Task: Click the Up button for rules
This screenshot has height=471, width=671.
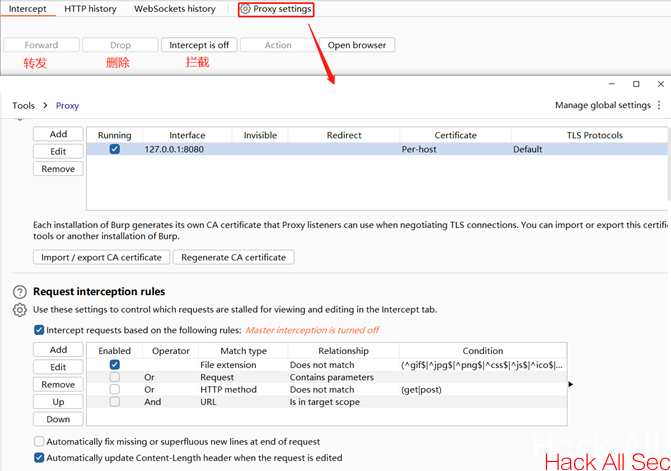Action: [x=58, y=402]
